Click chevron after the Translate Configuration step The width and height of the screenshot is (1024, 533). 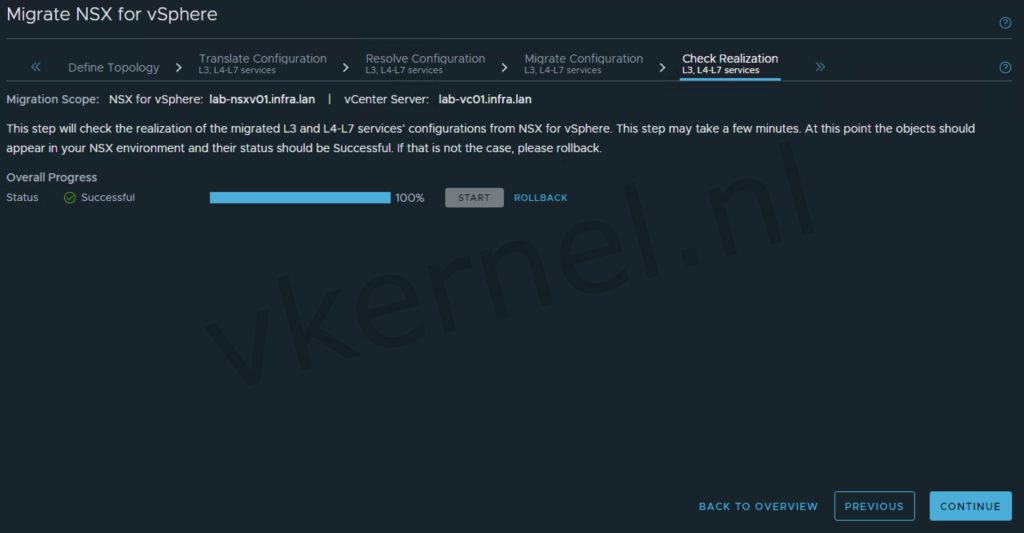346,68
